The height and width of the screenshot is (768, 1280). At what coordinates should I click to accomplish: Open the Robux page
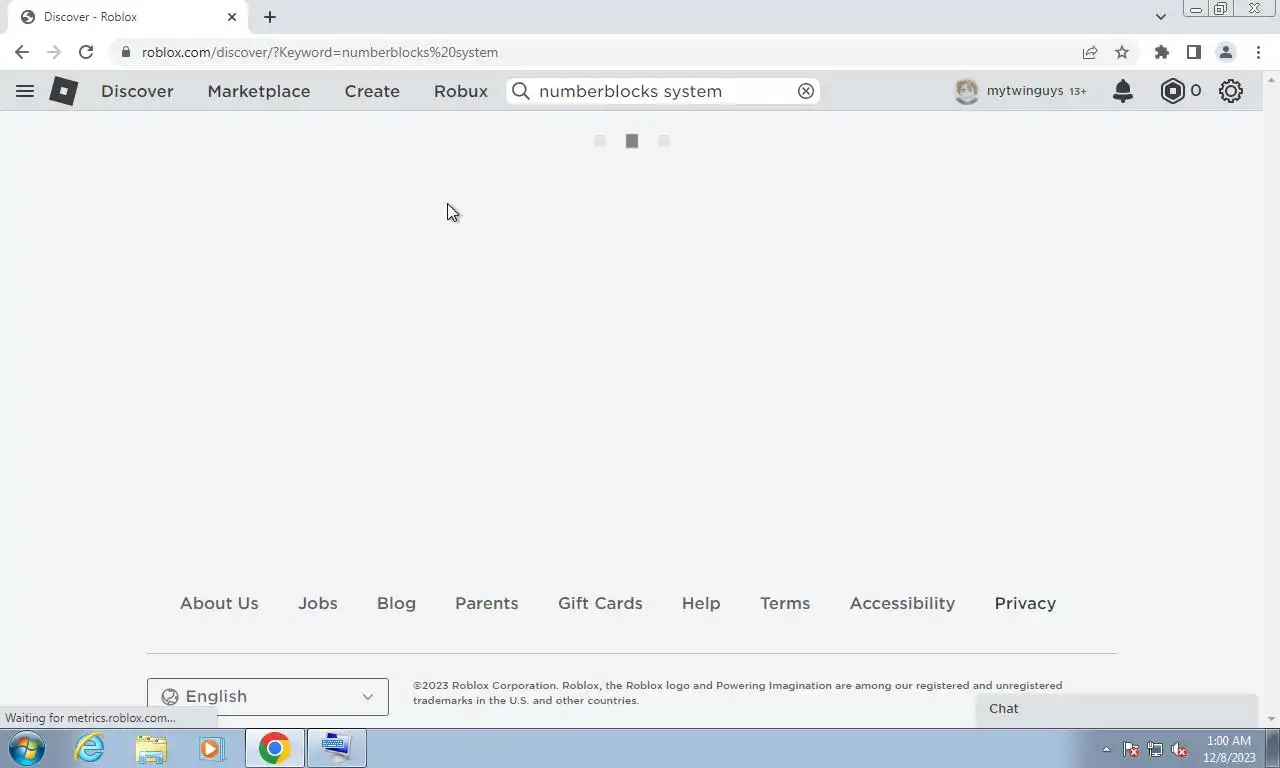(x=461, y=91)
